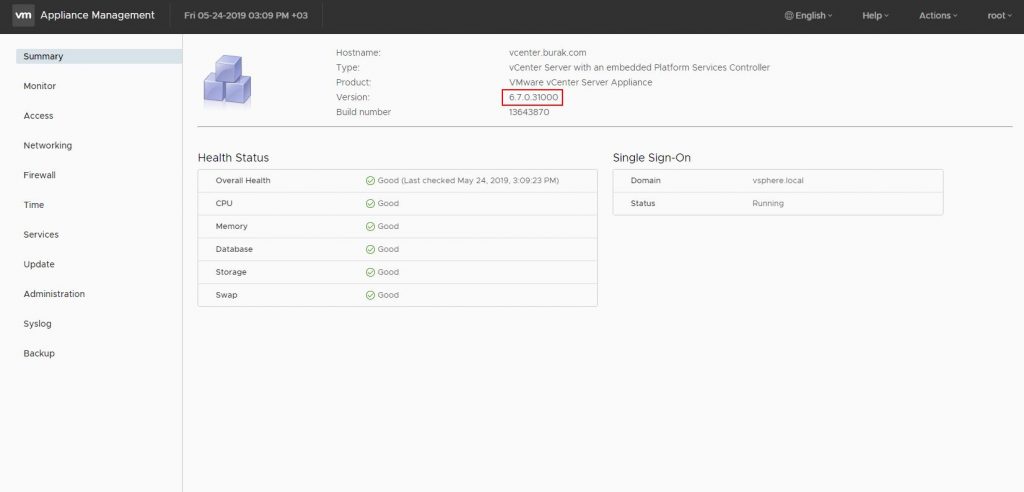The width and height of the screenshot is (1024, 492).
Task: Click the Version: field label
Action: [353, 97]
